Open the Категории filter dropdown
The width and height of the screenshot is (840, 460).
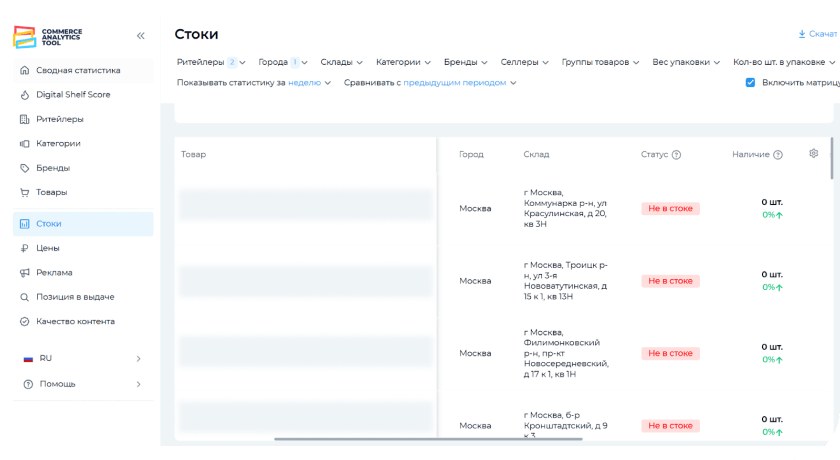tap(403, 62)
